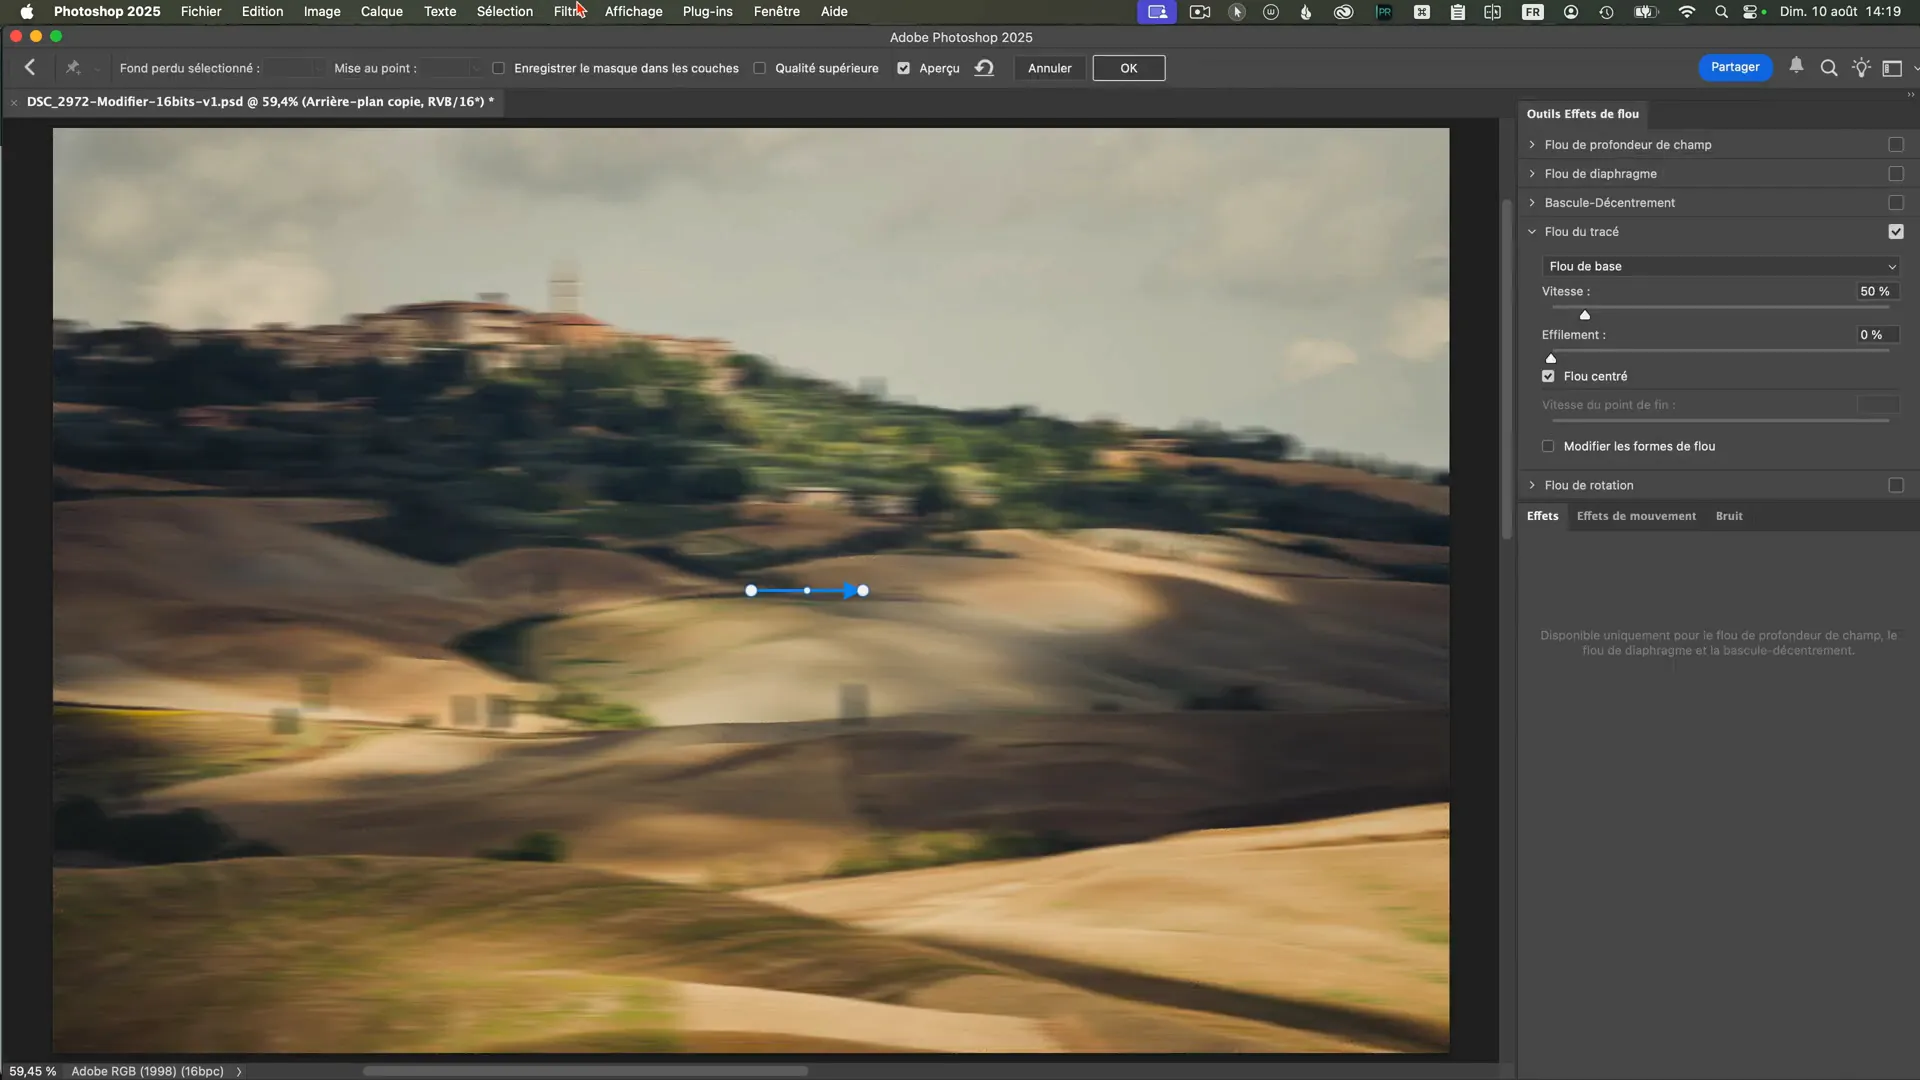Open the Filtre menu

click(569, 11)
